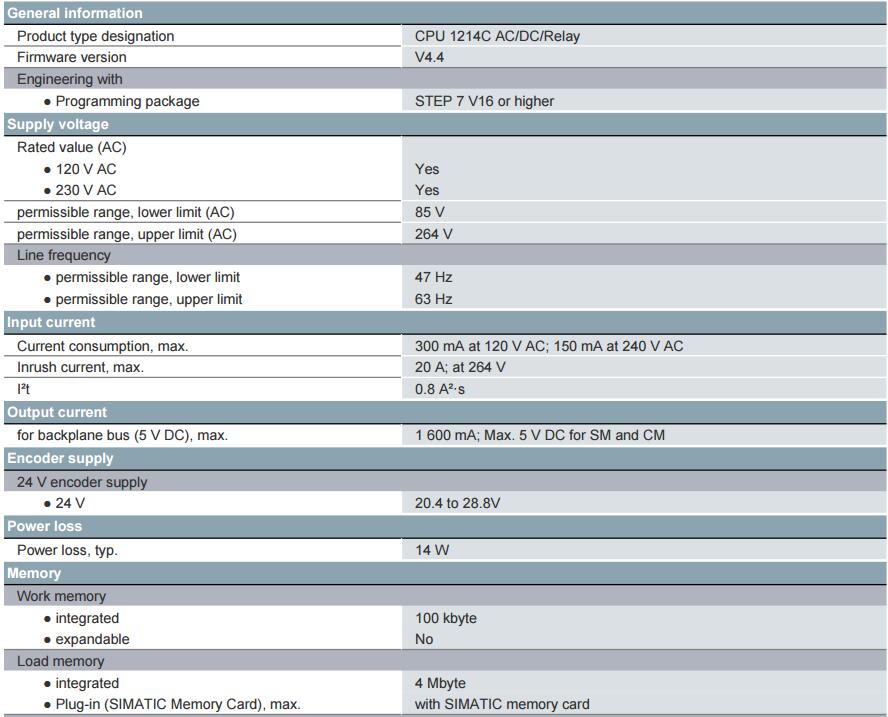888x717 pixels.
Task: Select the "Programming package" bullet label
Action: click(127, 101)
